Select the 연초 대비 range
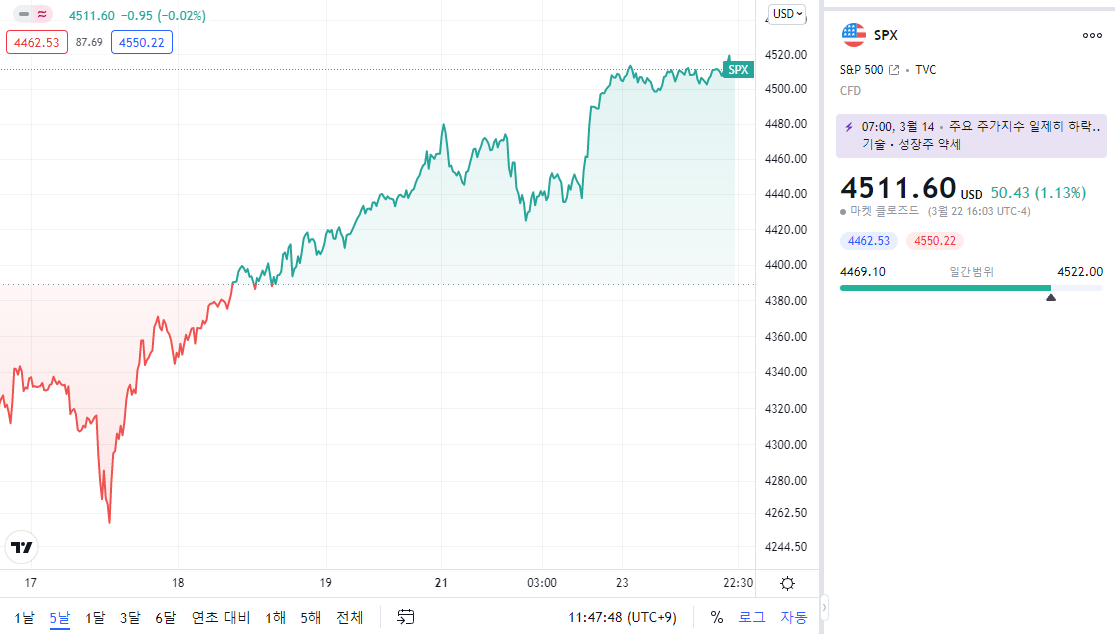The image size is (1115, 634). click(x=221, y=618)
